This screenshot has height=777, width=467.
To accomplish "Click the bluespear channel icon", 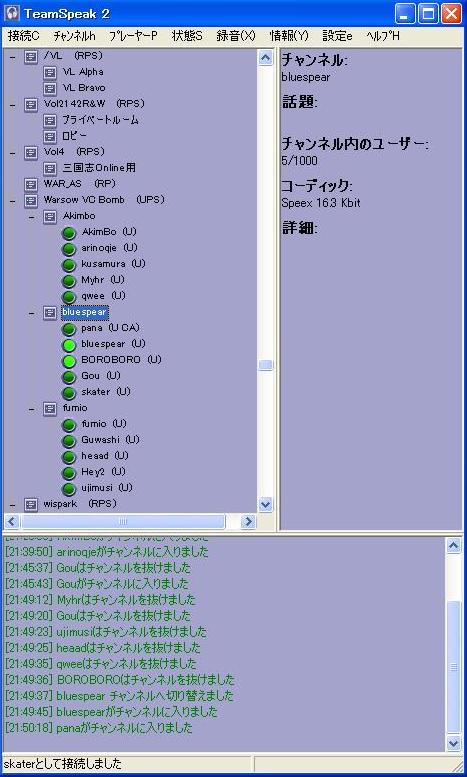I will [x=50, y=313].
